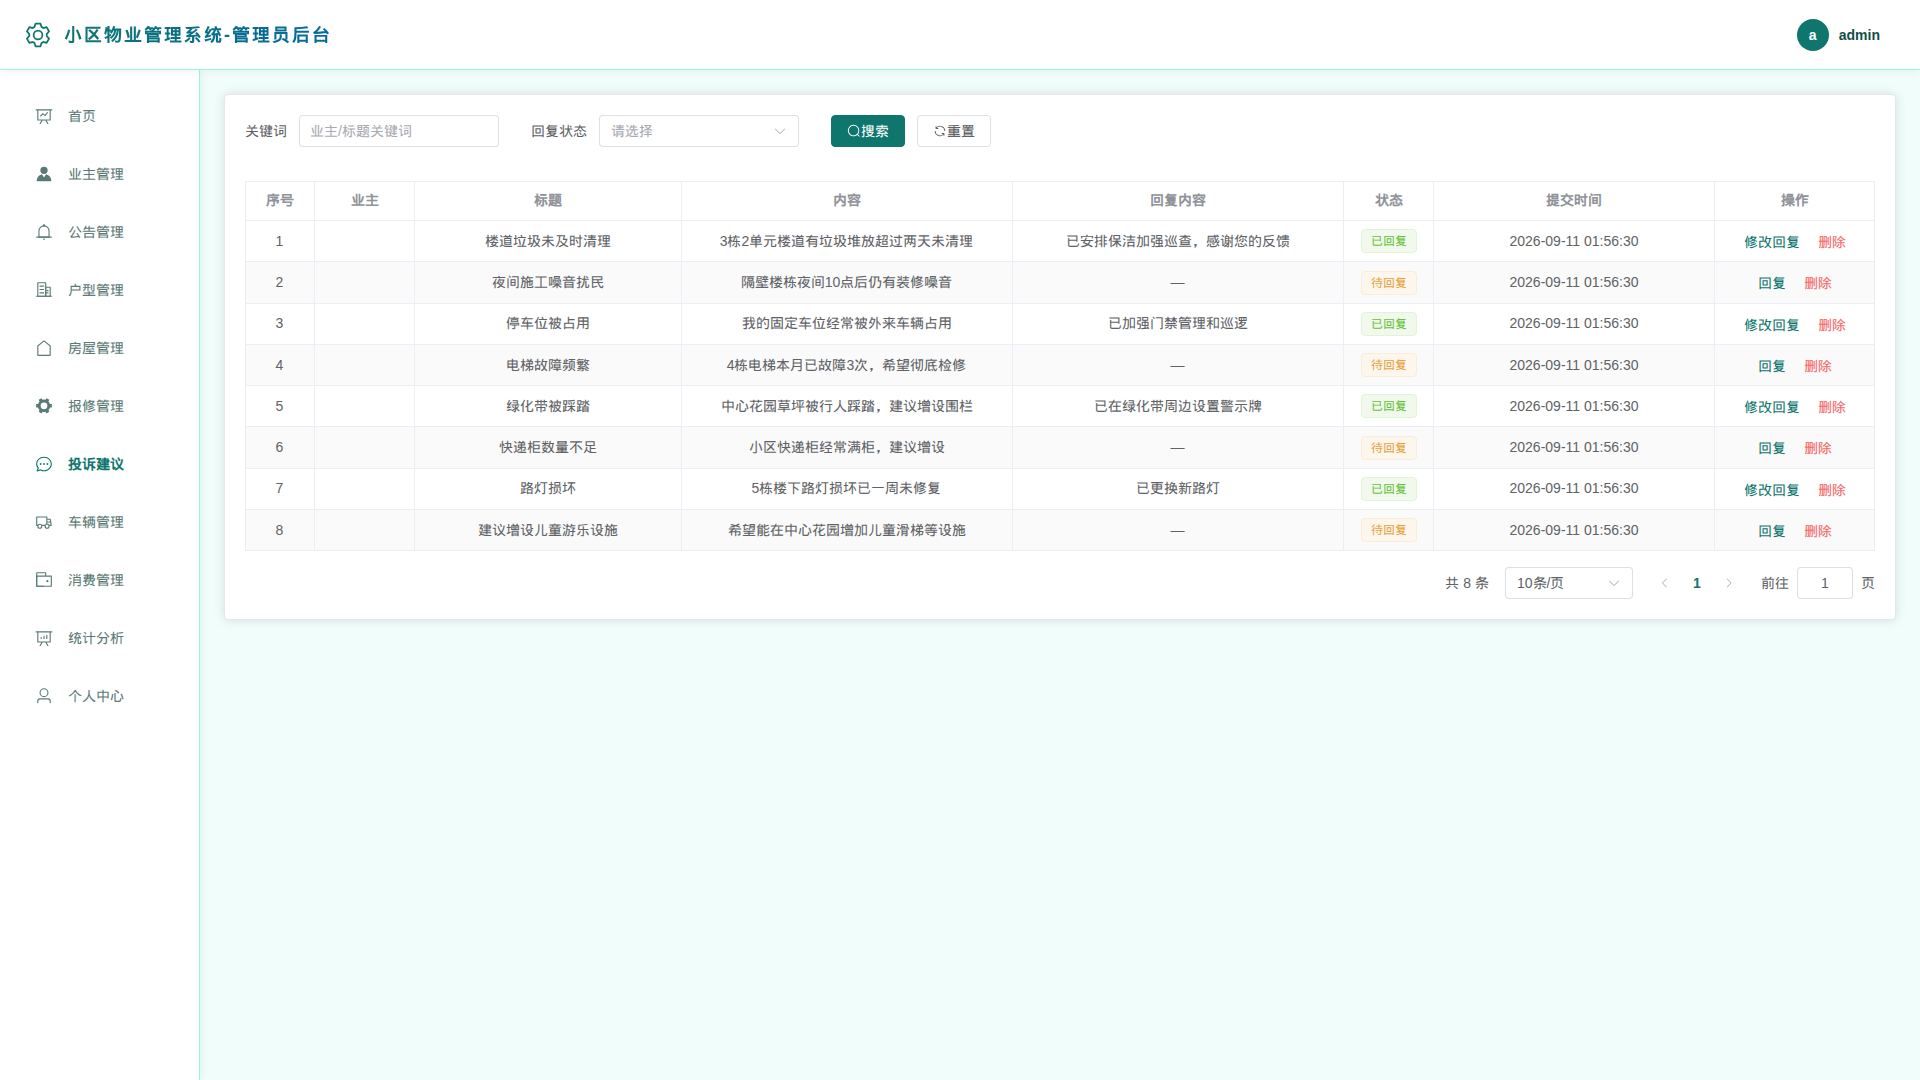Click the 车辆管理 truck icon
The width and height of the screenshot is (1920, 1080).
44,522
